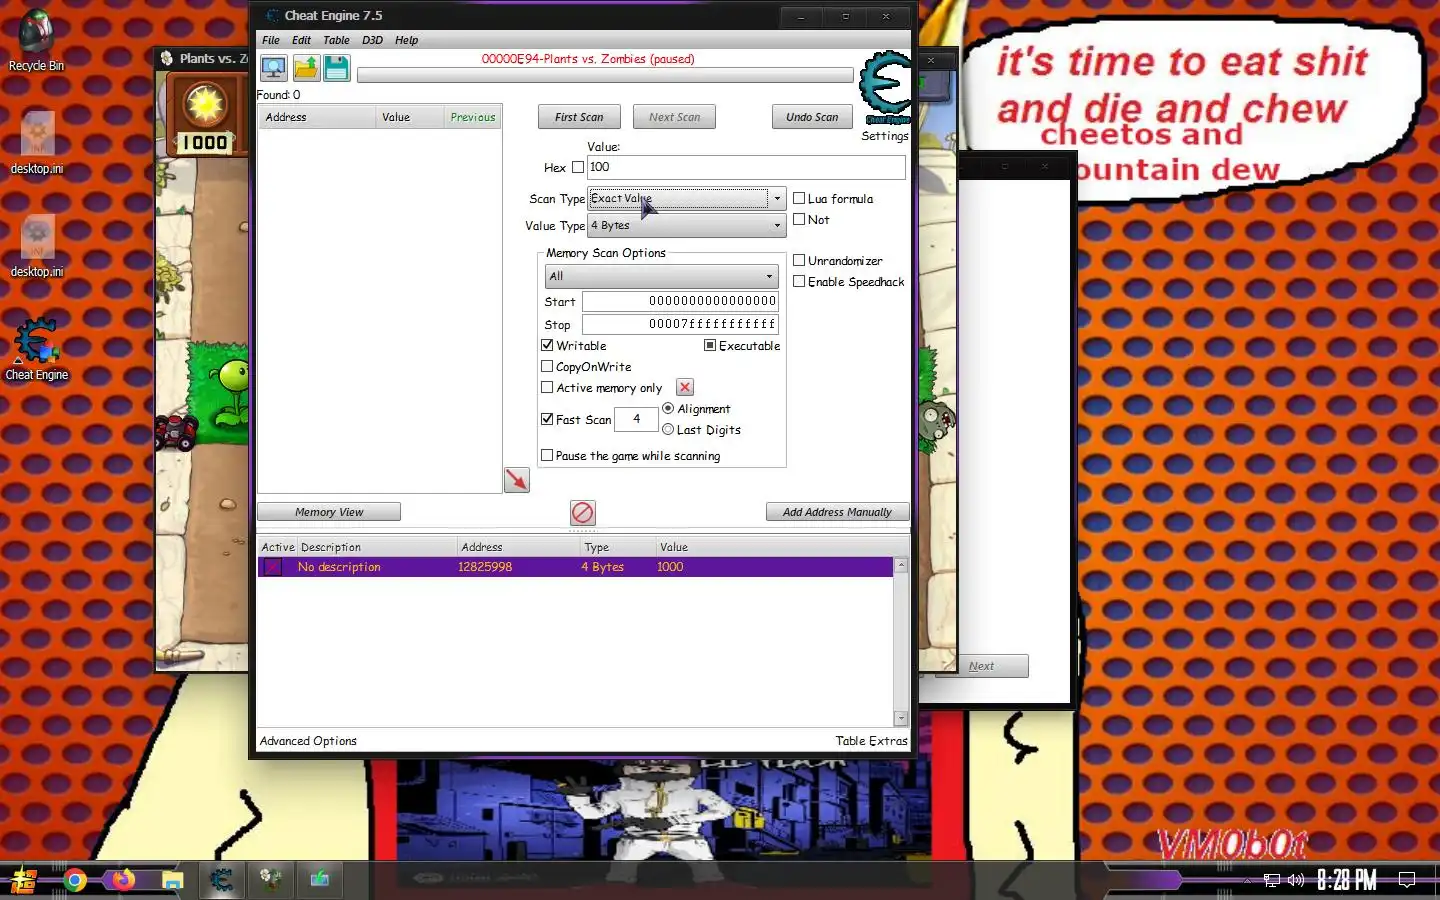The height and width of the screenshot is (900, 1440).
Task: Click the Start button on taskbar
Action: point(24,880)
